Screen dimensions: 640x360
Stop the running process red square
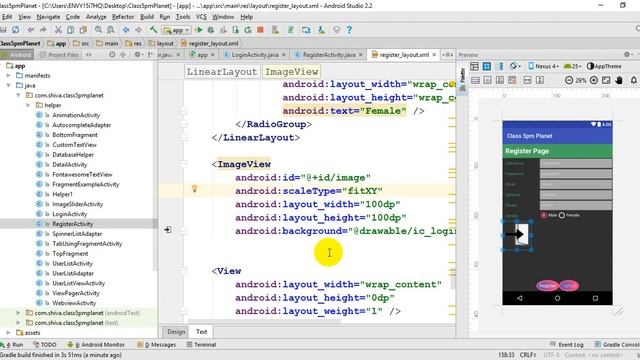coord(260,30)
